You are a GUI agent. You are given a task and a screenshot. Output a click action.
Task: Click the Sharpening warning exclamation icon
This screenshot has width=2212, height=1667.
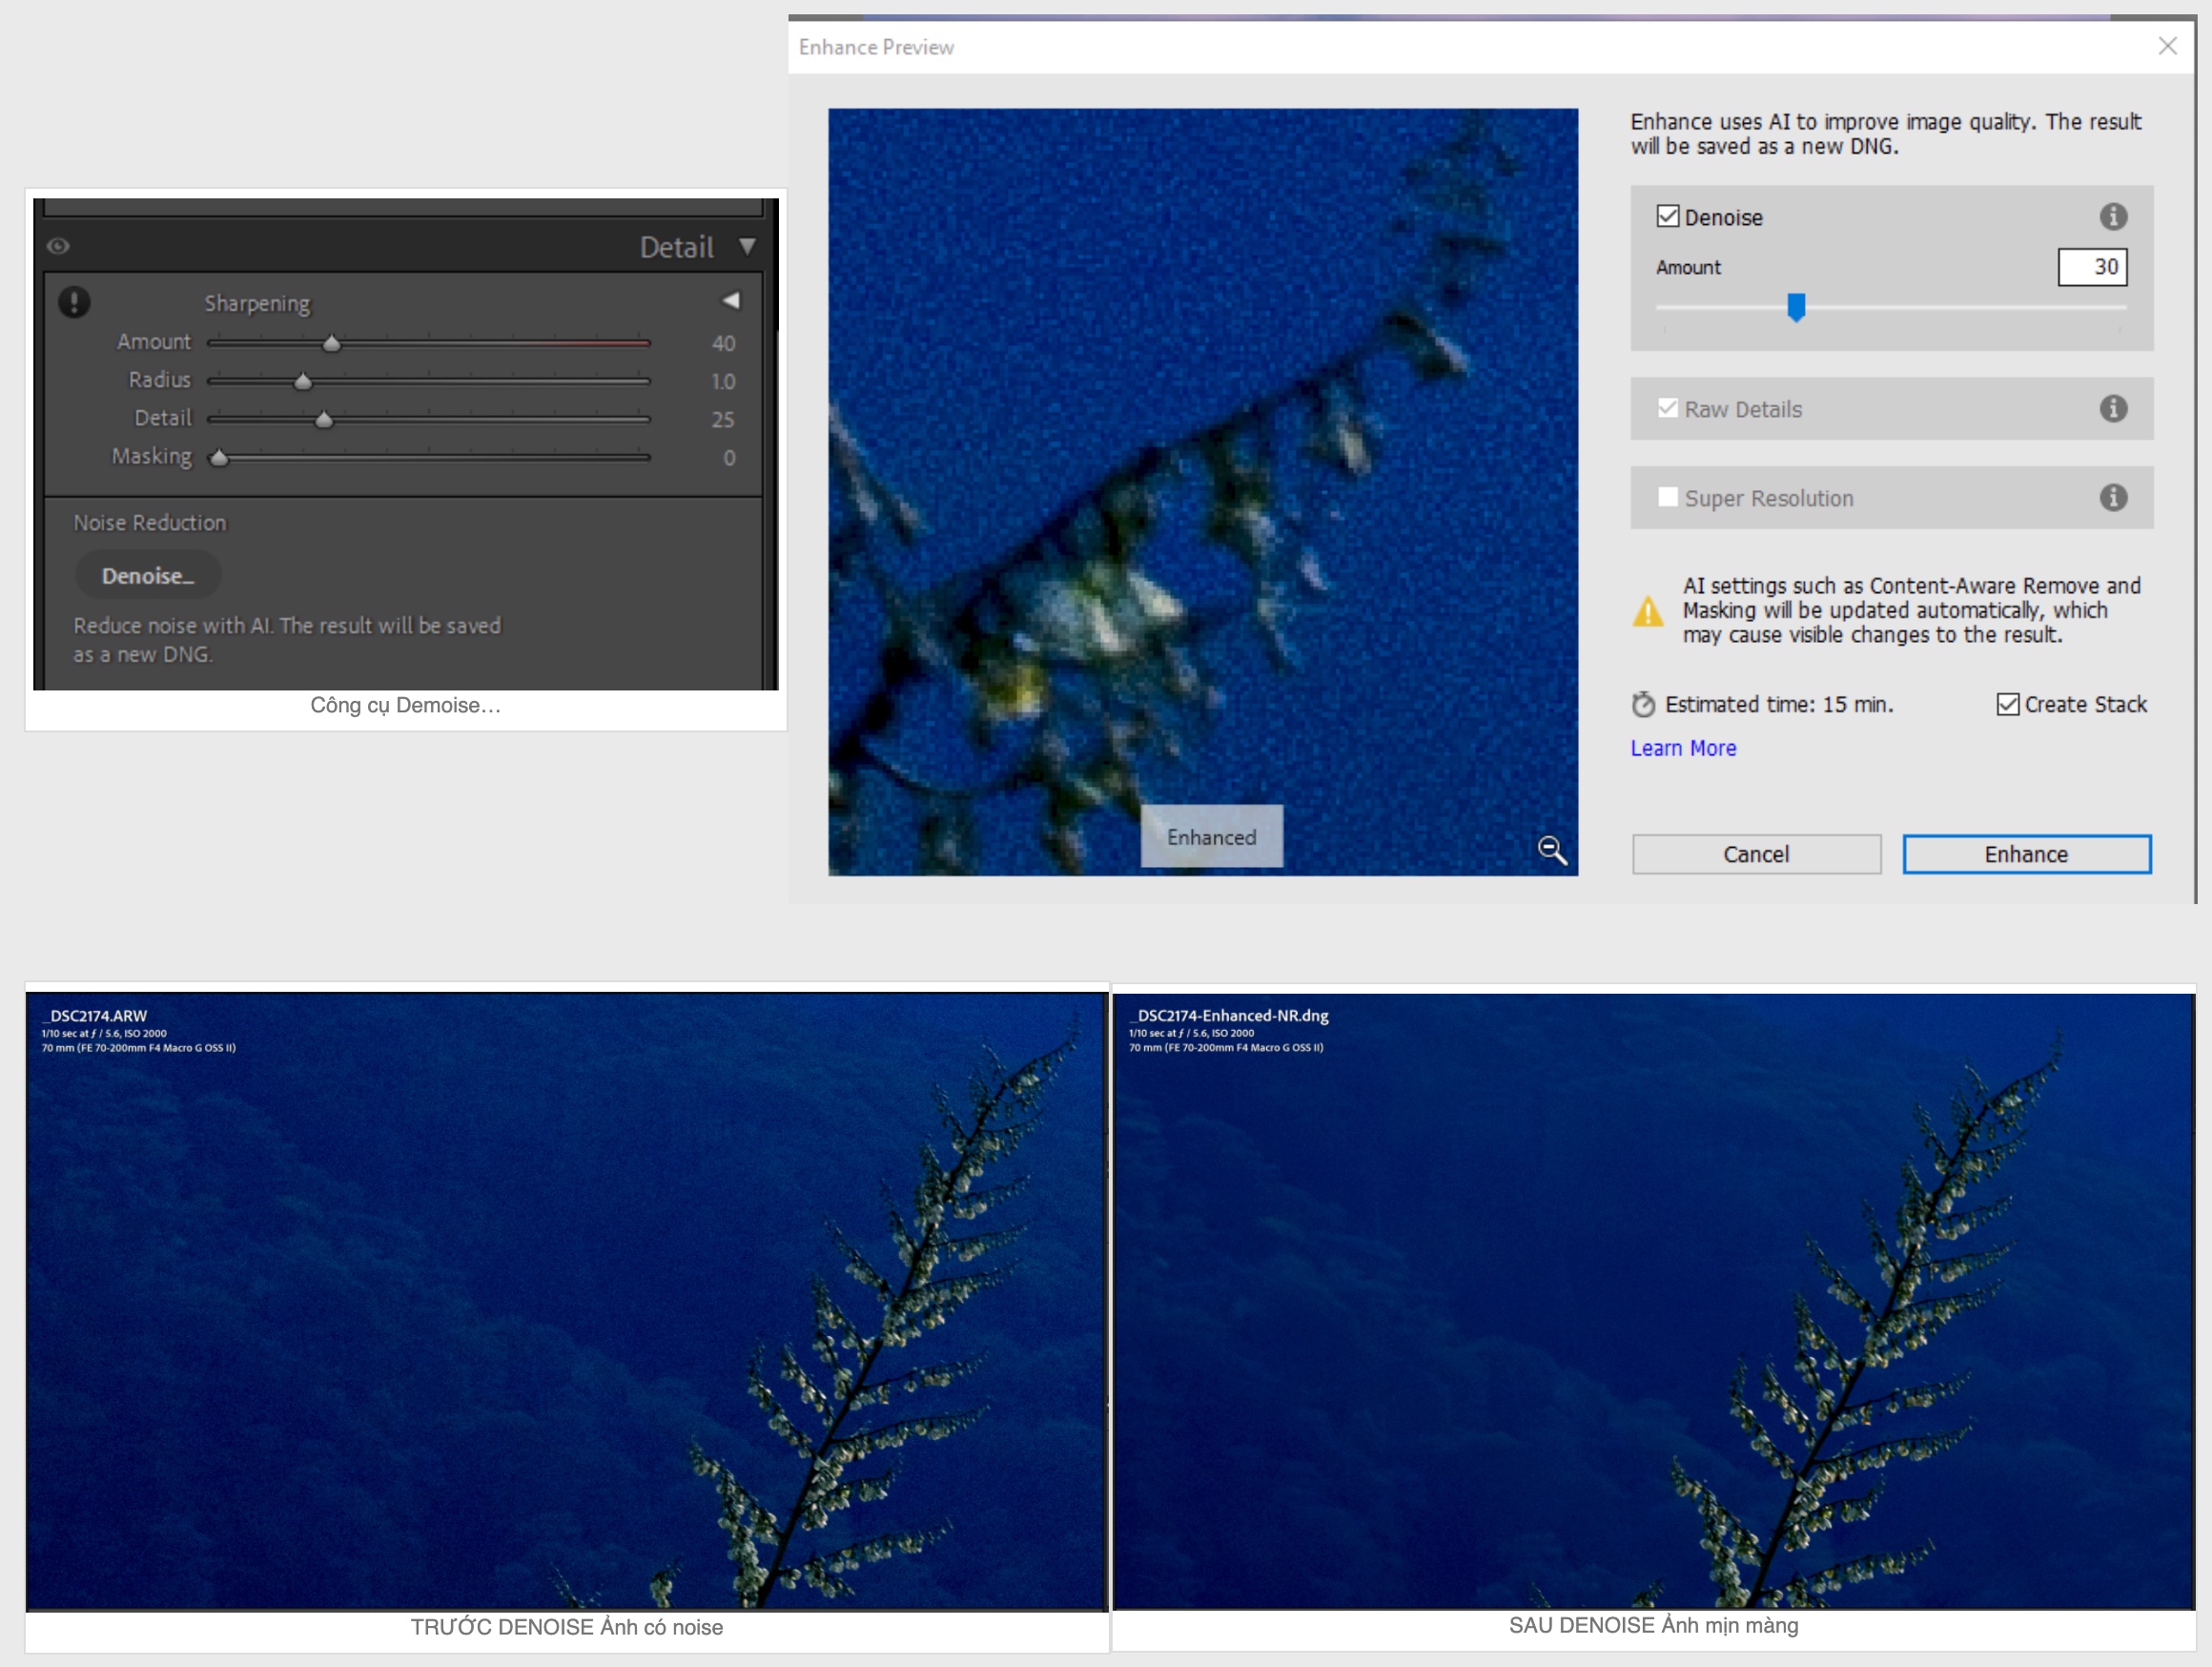pos(74,301)
